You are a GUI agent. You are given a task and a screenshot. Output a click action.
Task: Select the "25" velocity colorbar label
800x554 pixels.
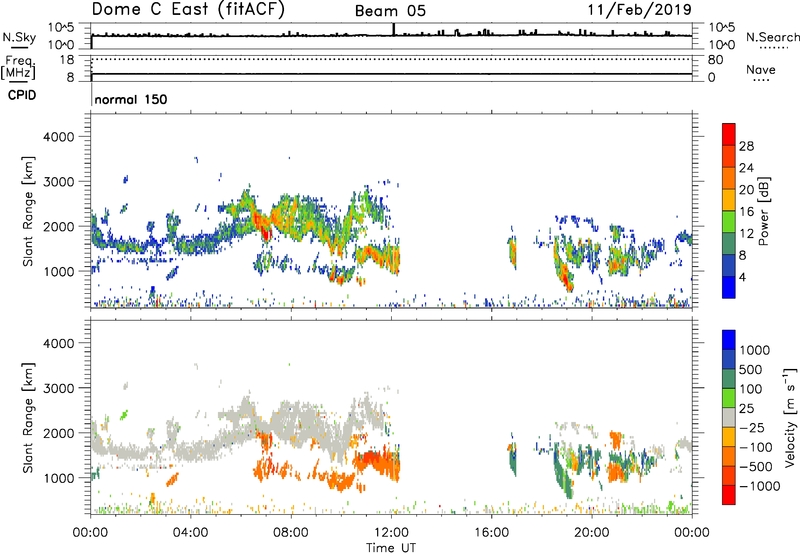[747, 409]
